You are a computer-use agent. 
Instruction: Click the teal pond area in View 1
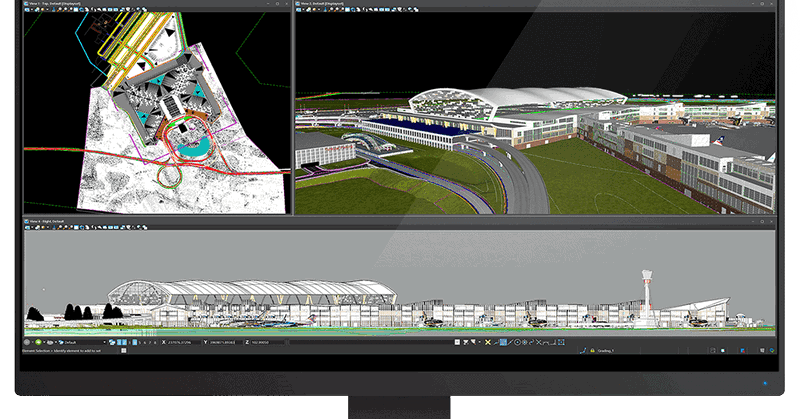195,149
